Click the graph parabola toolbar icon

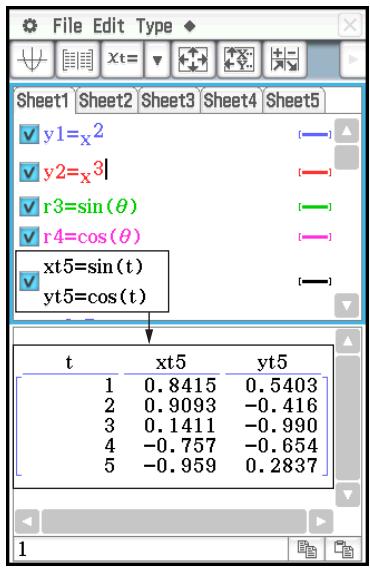click(x=32, y=59)
